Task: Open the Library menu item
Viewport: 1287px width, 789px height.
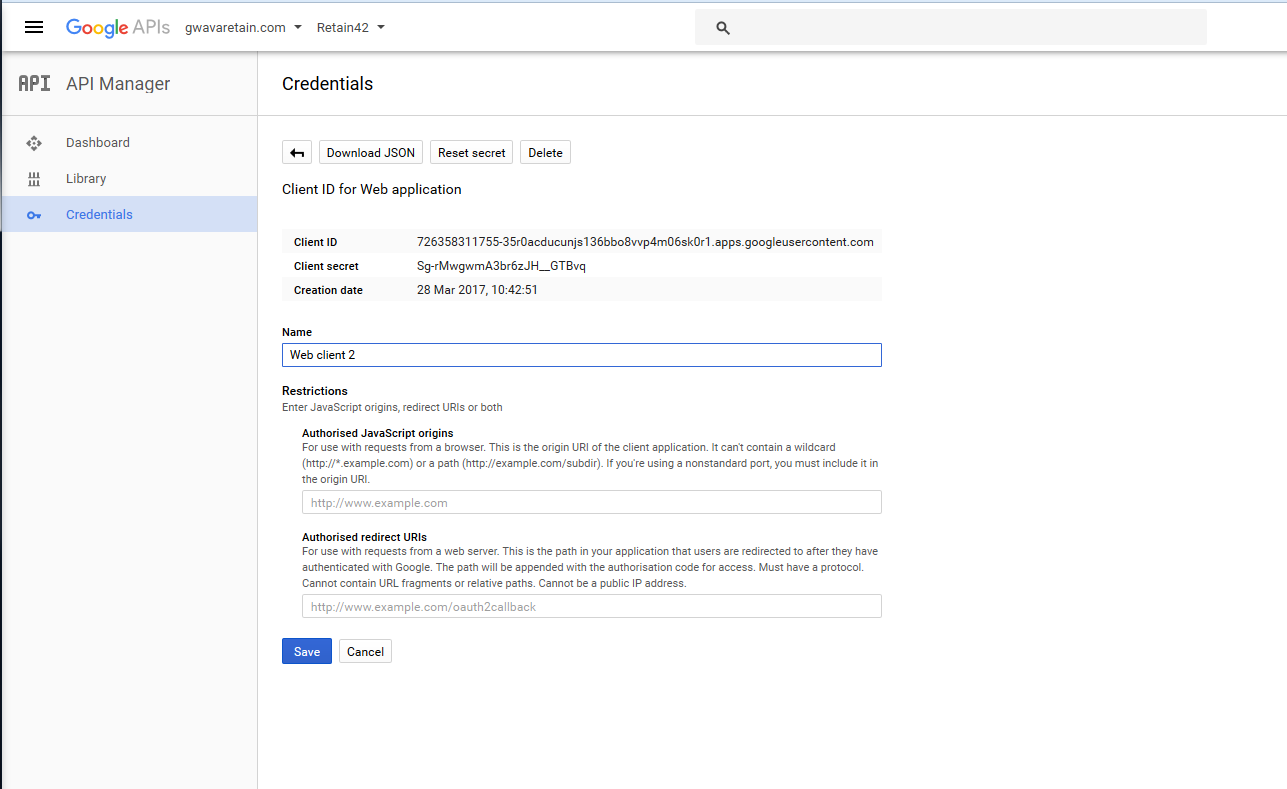Action: [86, 179]
